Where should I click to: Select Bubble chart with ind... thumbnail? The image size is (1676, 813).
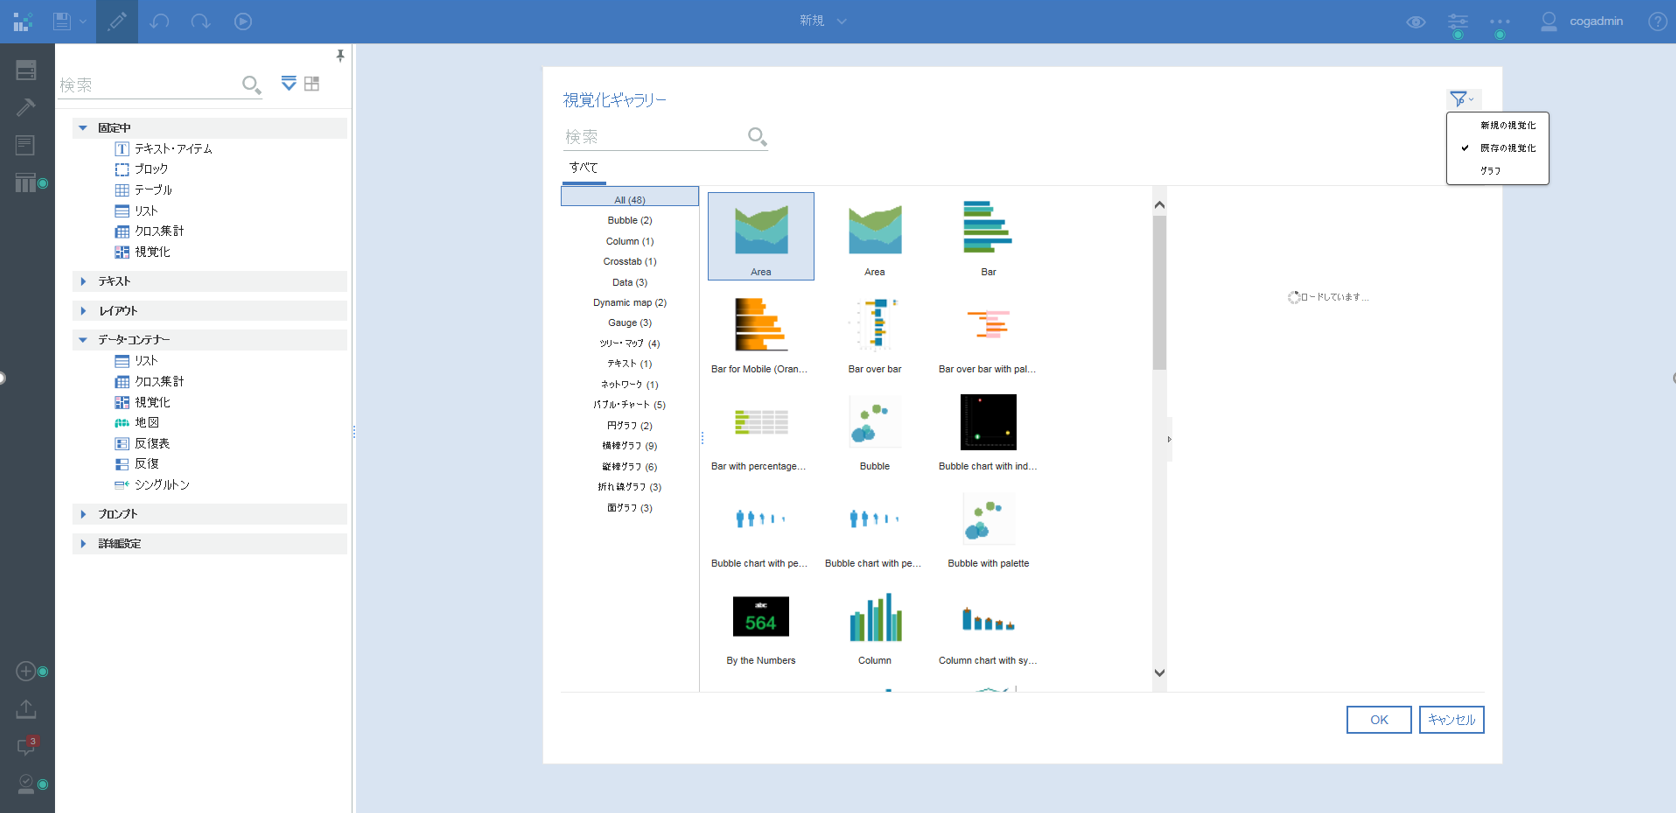pos(988,431)
